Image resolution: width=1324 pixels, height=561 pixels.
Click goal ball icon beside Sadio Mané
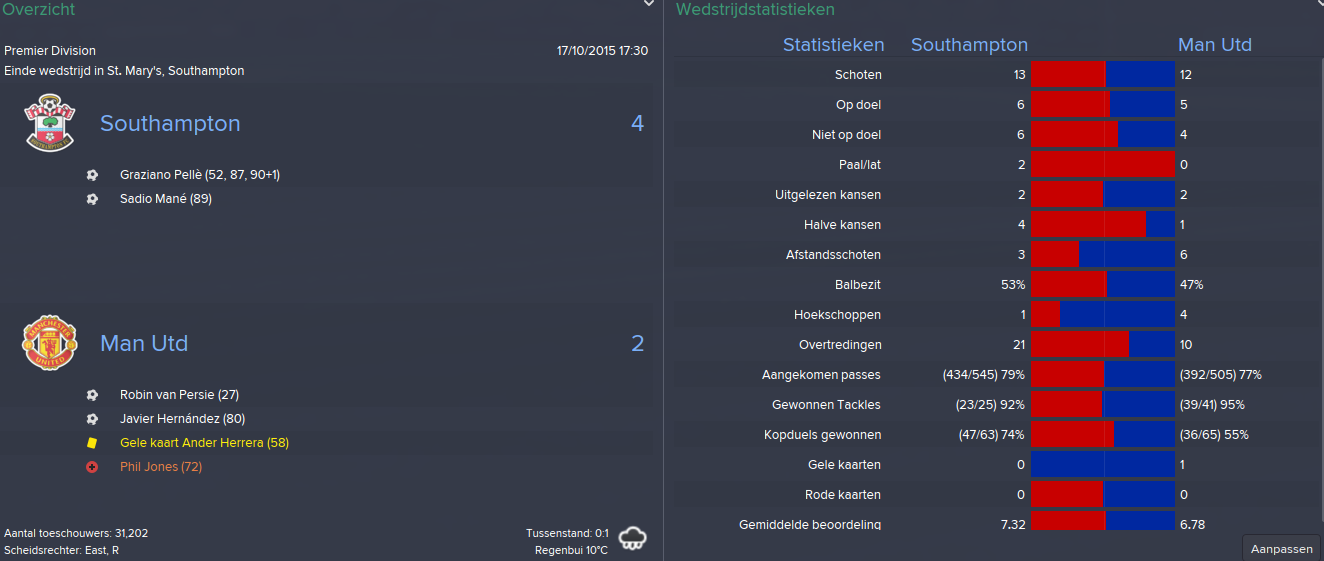(92, 199)
